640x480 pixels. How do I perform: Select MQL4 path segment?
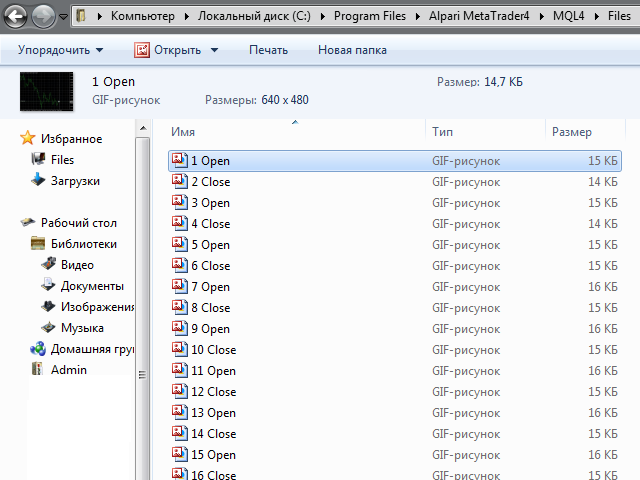(x=569, y=16)
